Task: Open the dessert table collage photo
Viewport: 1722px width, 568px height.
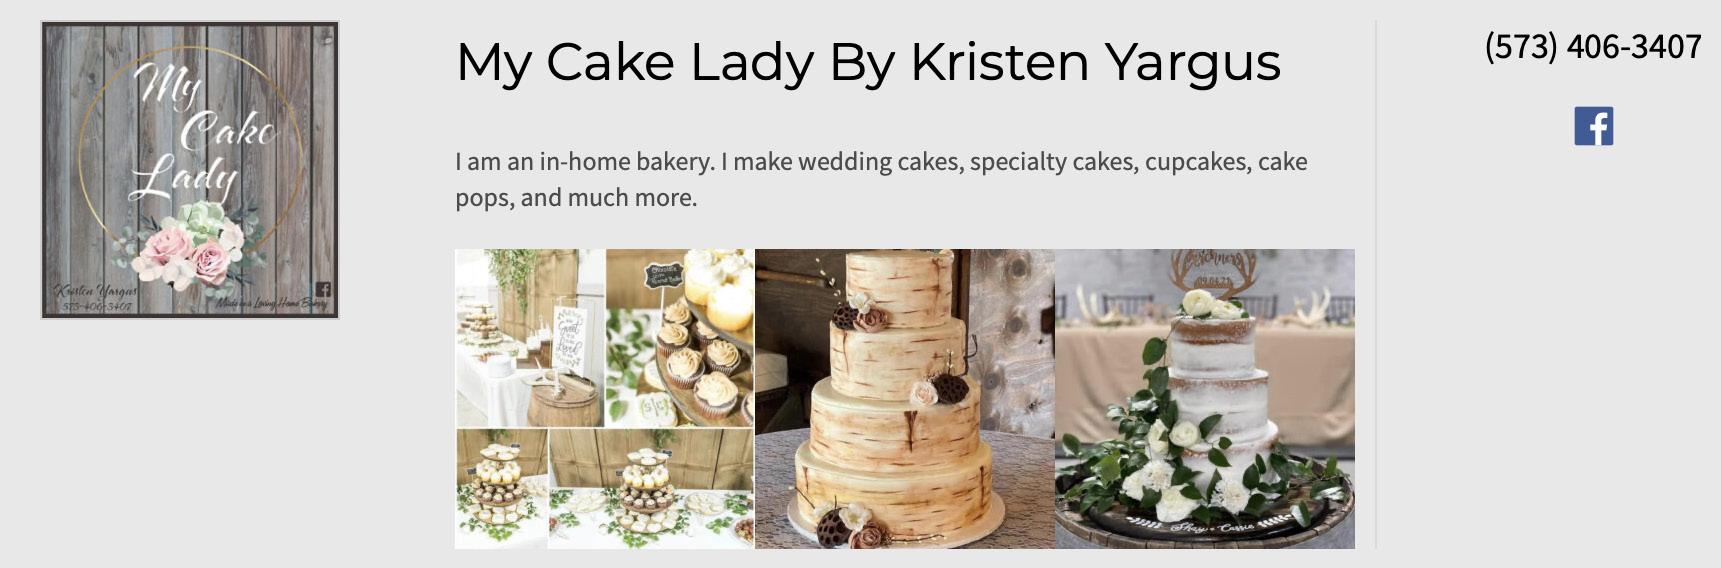Action: (530, 338)
